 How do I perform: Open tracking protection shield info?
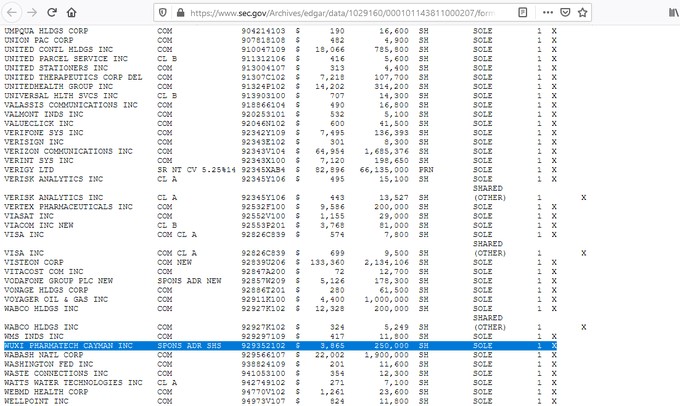163,13
